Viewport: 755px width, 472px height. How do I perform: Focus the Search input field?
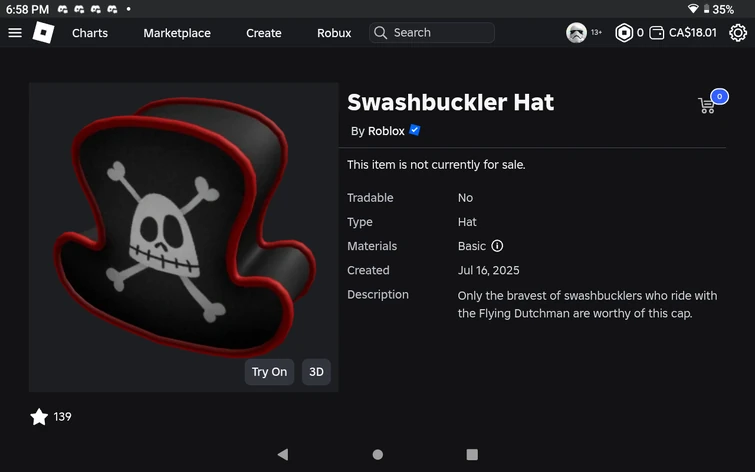[432, 33]
